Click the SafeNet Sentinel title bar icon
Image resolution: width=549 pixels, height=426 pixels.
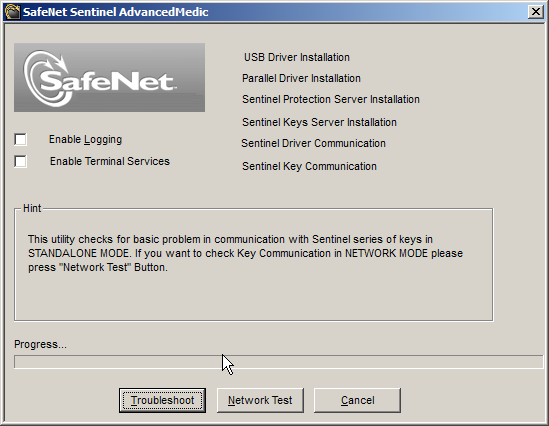(13, 12)
